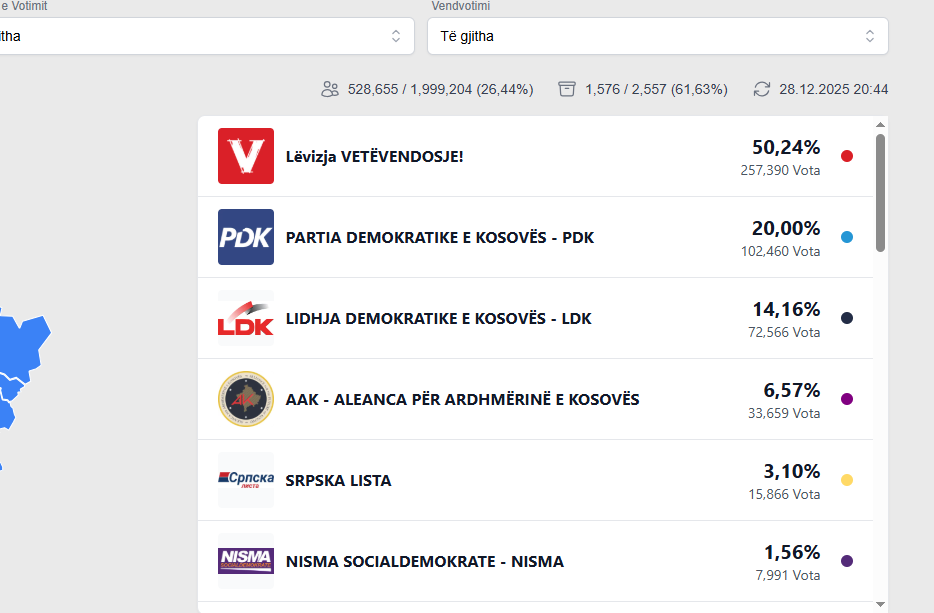Open the Vendvotimi dropdown
934x613 pixels.
[657, 36]
